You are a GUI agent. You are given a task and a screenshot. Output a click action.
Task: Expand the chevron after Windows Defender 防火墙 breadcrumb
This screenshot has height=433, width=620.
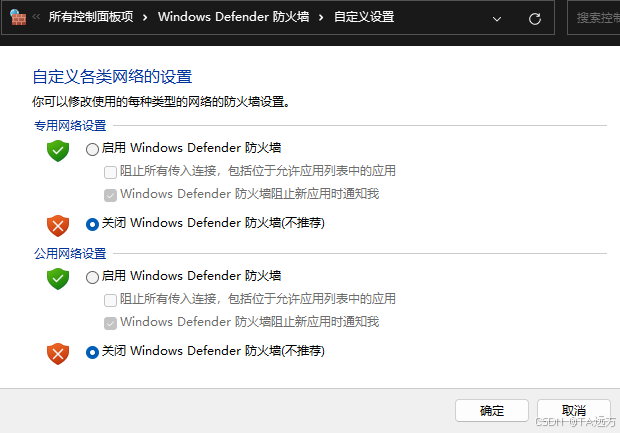pyautogui.click(x=321, y=17)
